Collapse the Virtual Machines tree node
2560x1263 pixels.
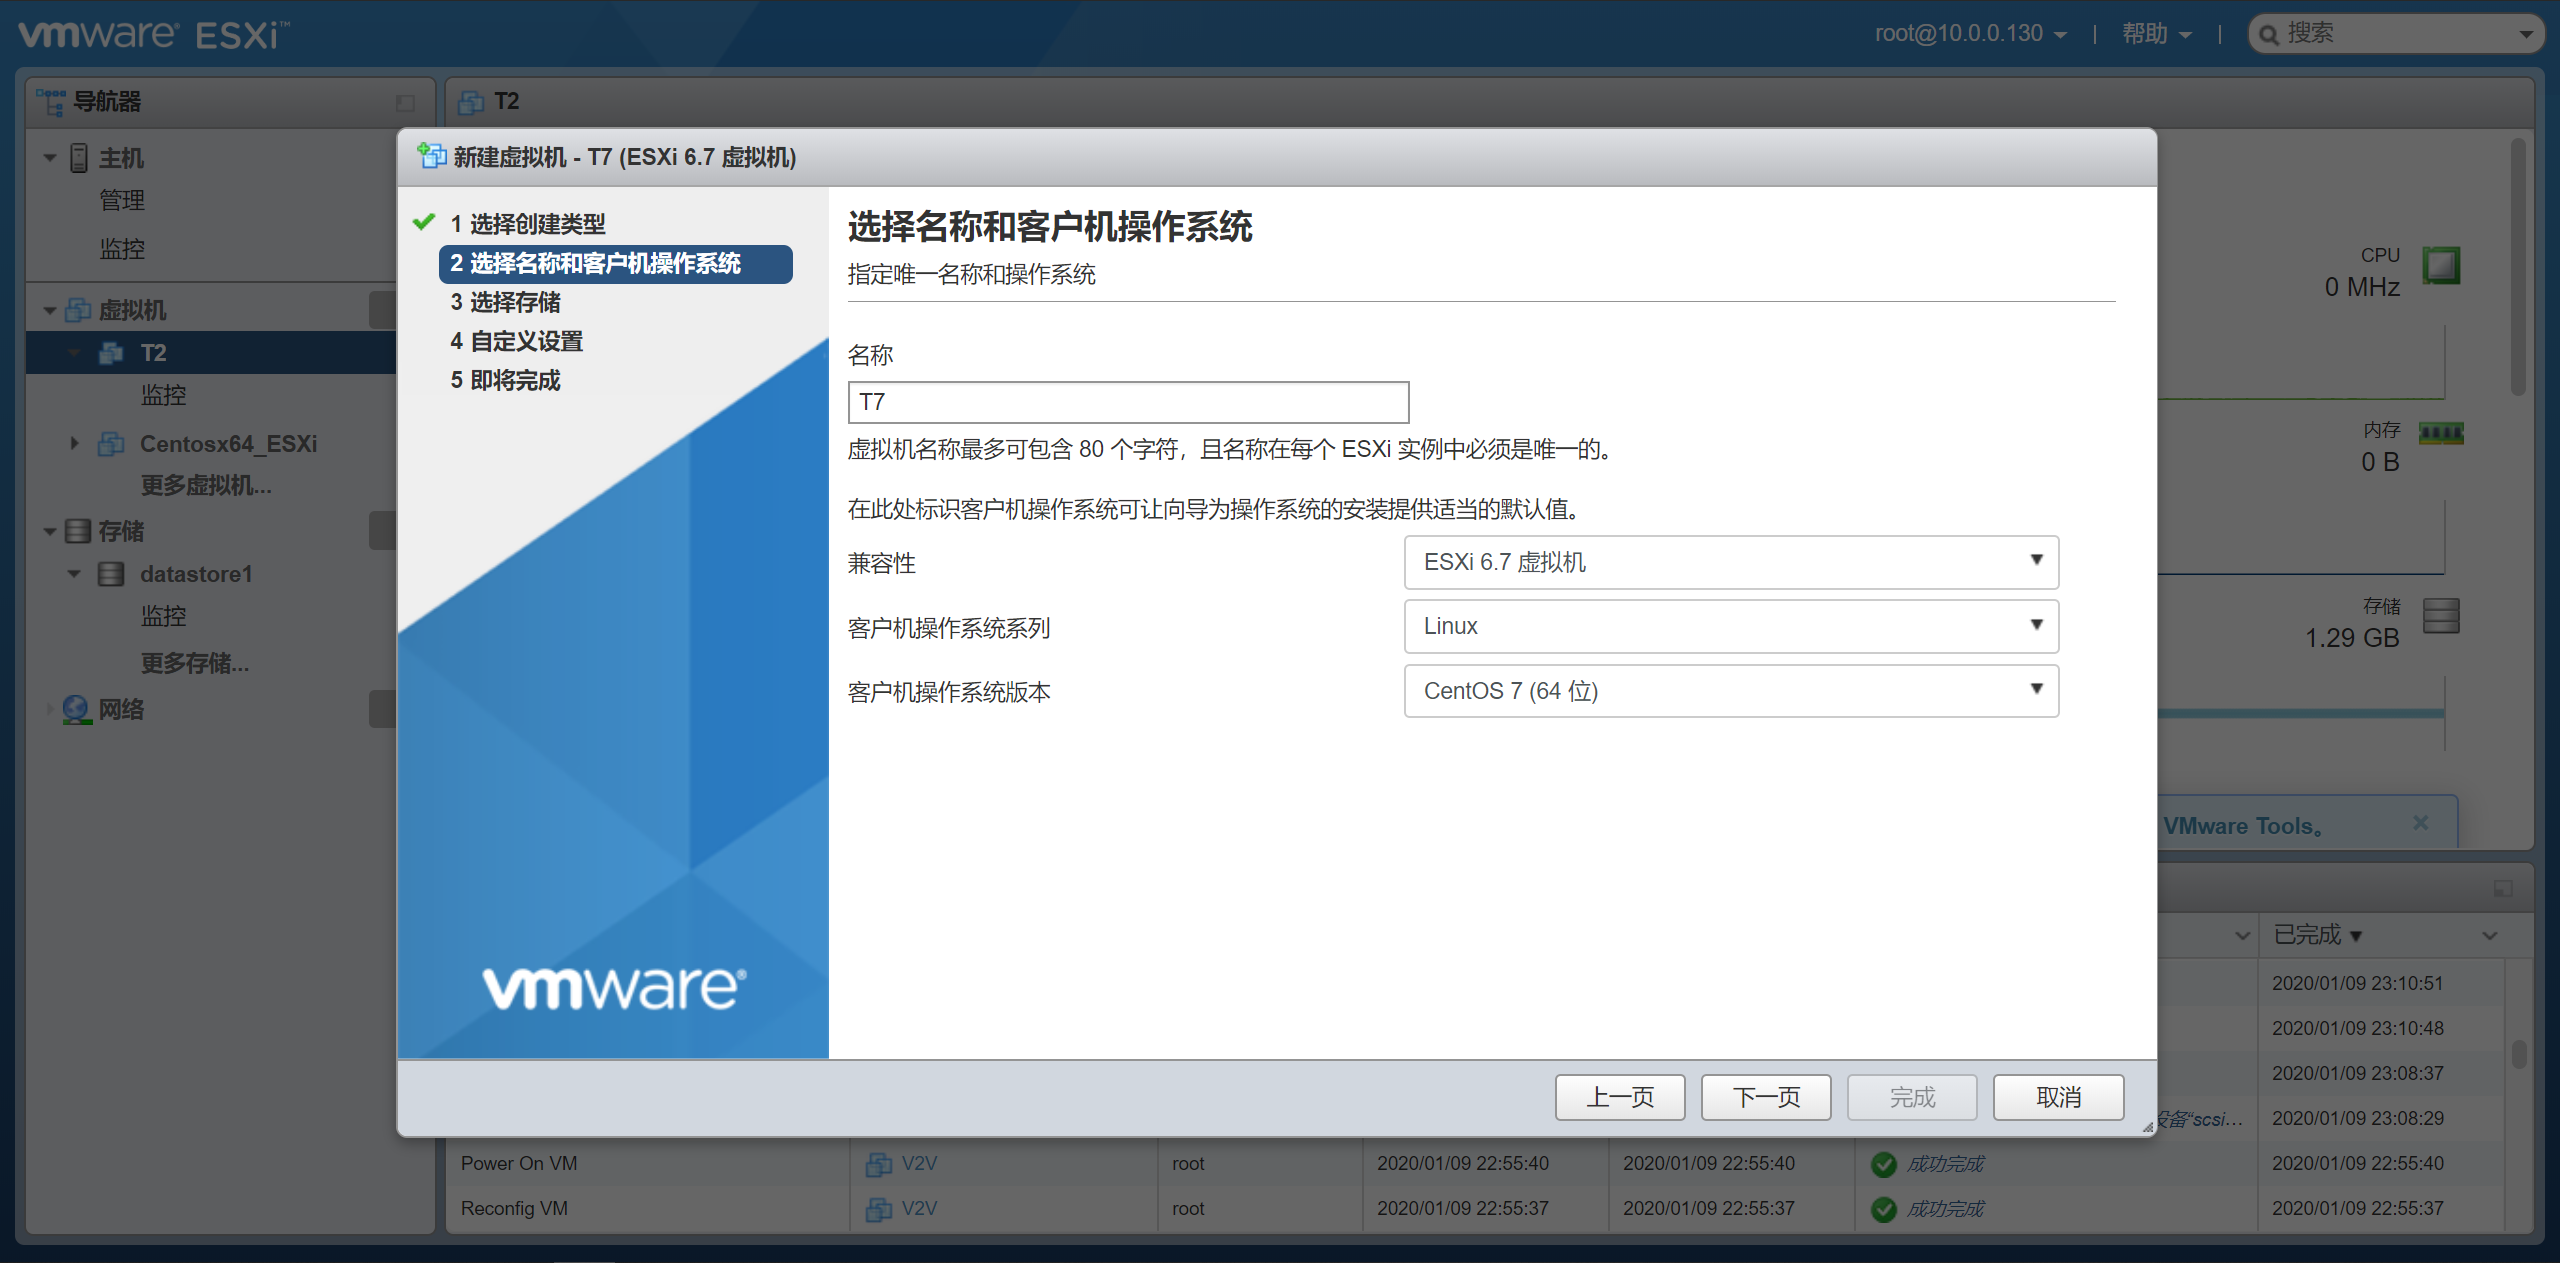(x=49, y=311)
